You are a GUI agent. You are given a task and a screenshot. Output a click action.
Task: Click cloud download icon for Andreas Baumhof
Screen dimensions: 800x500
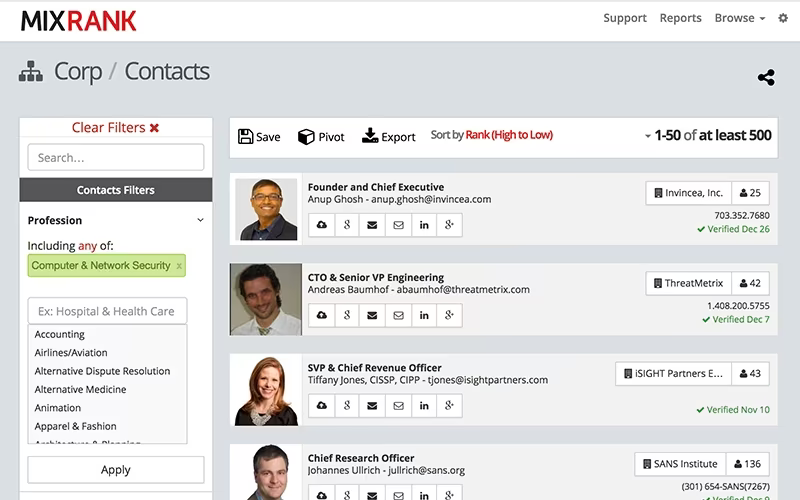tap(321, 315)
